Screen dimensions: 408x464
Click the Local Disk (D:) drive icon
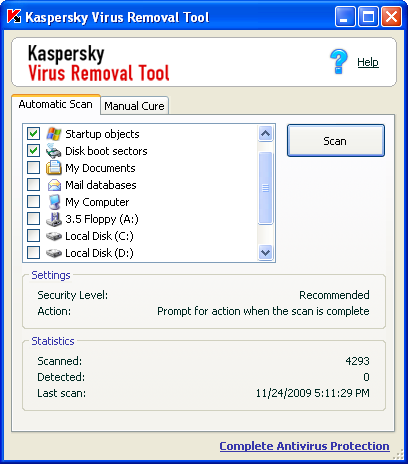click(54, 253)
